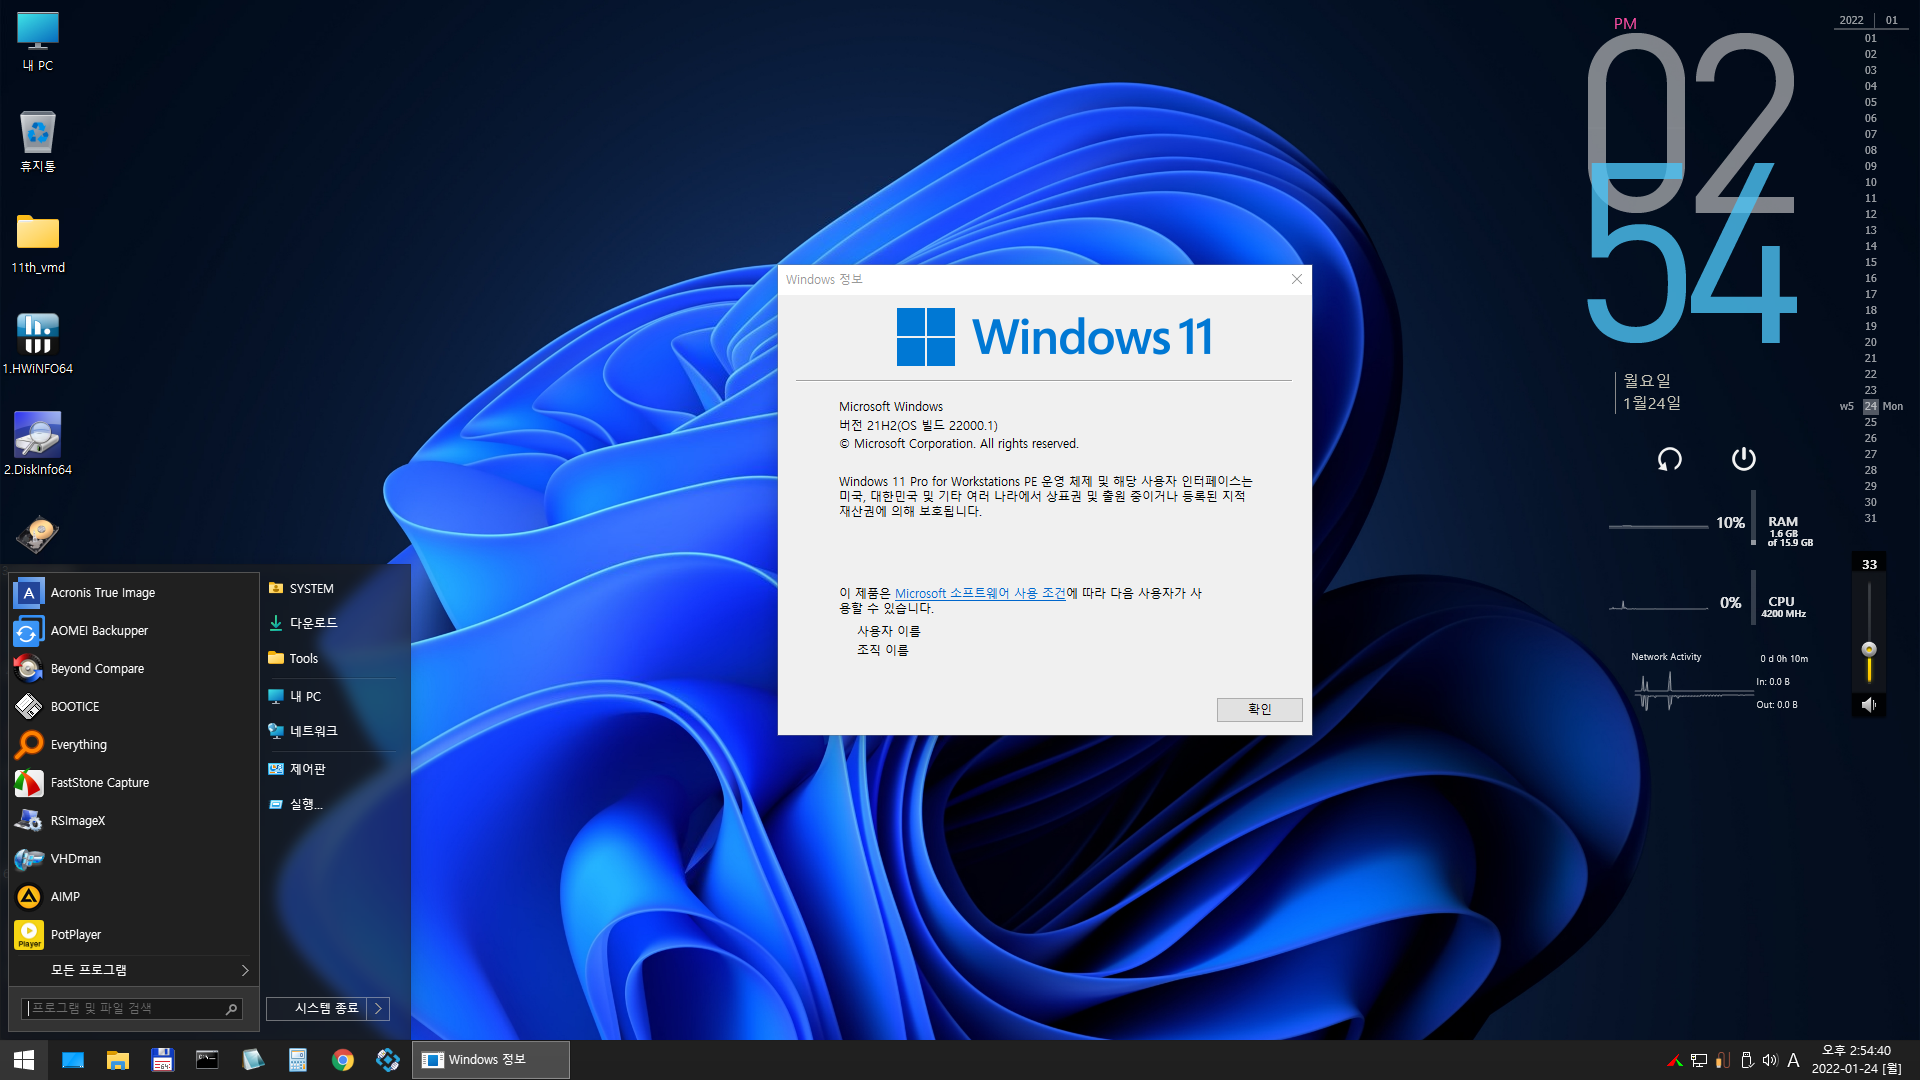Click the taskbar clock showing 2:54:40
The width and height of the screenshot is (1920, 1080).
1856,1060
